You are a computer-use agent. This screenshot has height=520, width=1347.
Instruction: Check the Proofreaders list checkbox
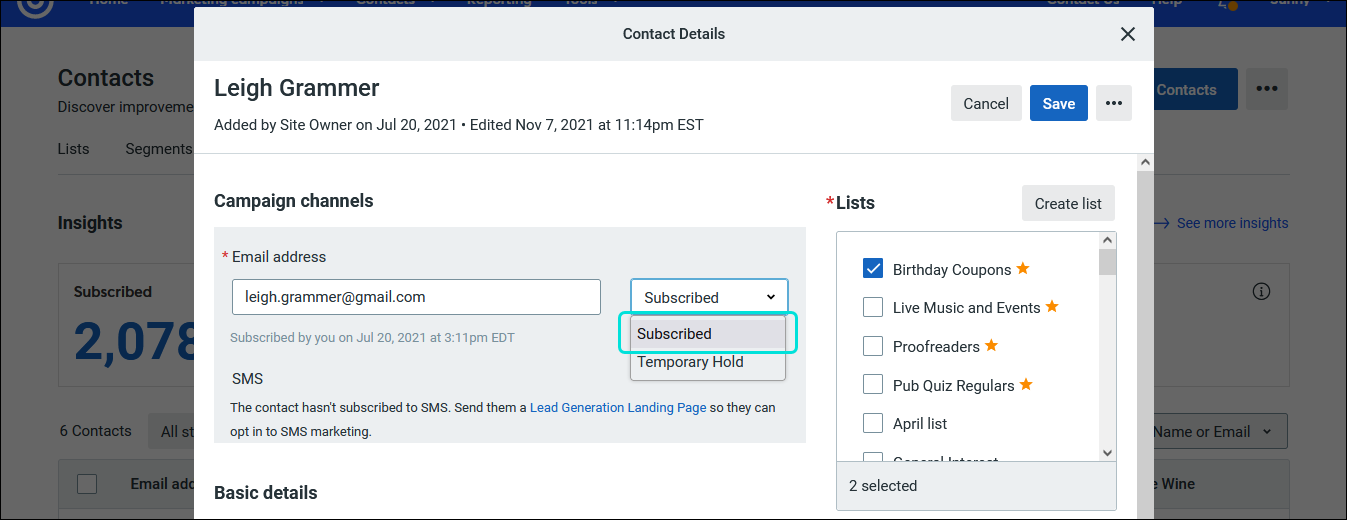point(873,346)
